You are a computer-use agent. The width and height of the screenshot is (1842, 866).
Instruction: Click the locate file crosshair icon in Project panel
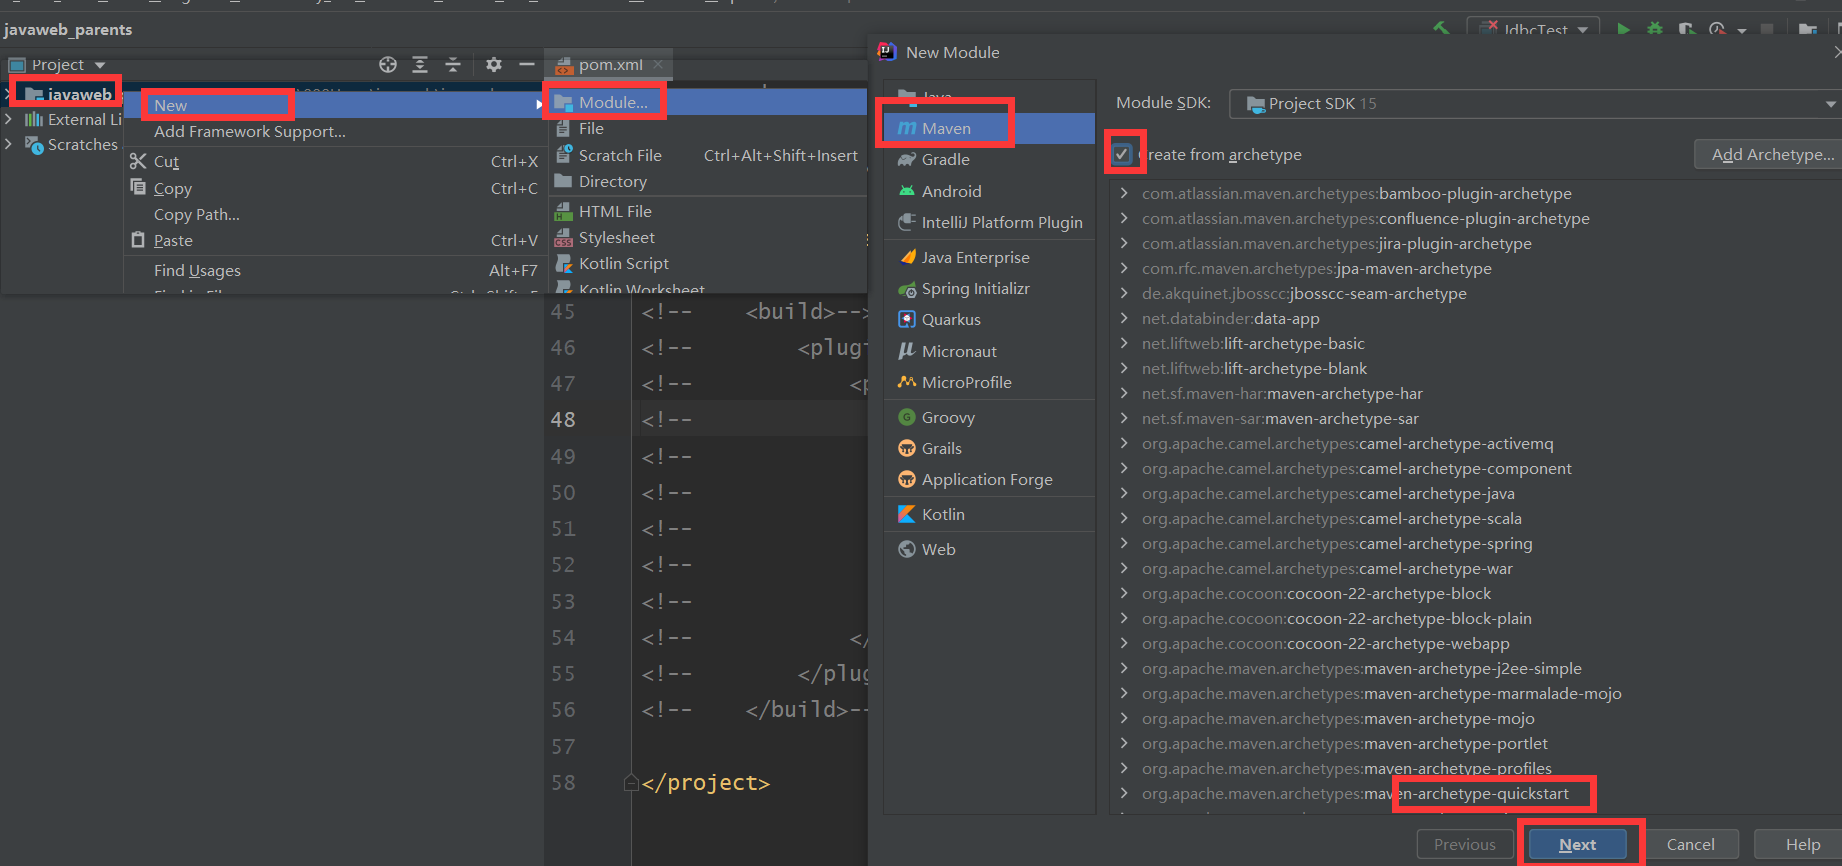tap(388, 65)
